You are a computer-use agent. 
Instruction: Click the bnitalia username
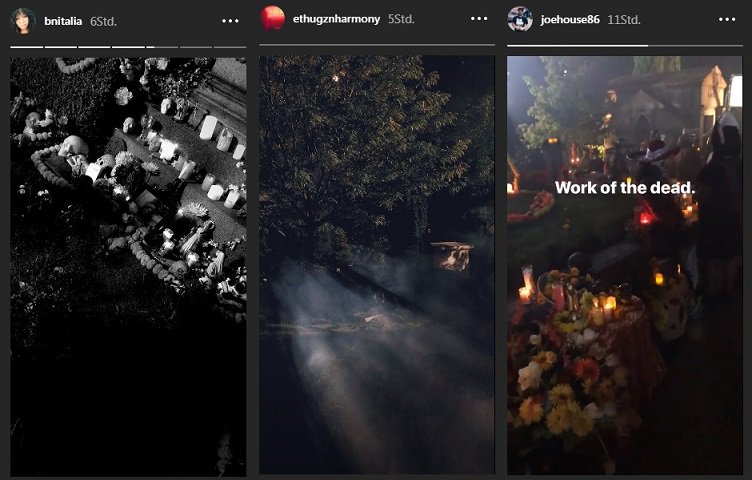pyautogui.click(x=63, y=21)
